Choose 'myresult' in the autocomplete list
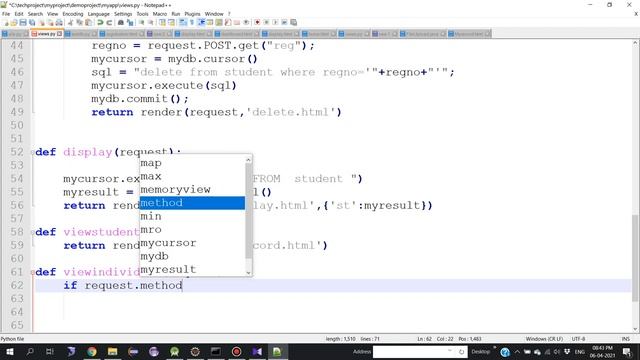 coord(192,269)
